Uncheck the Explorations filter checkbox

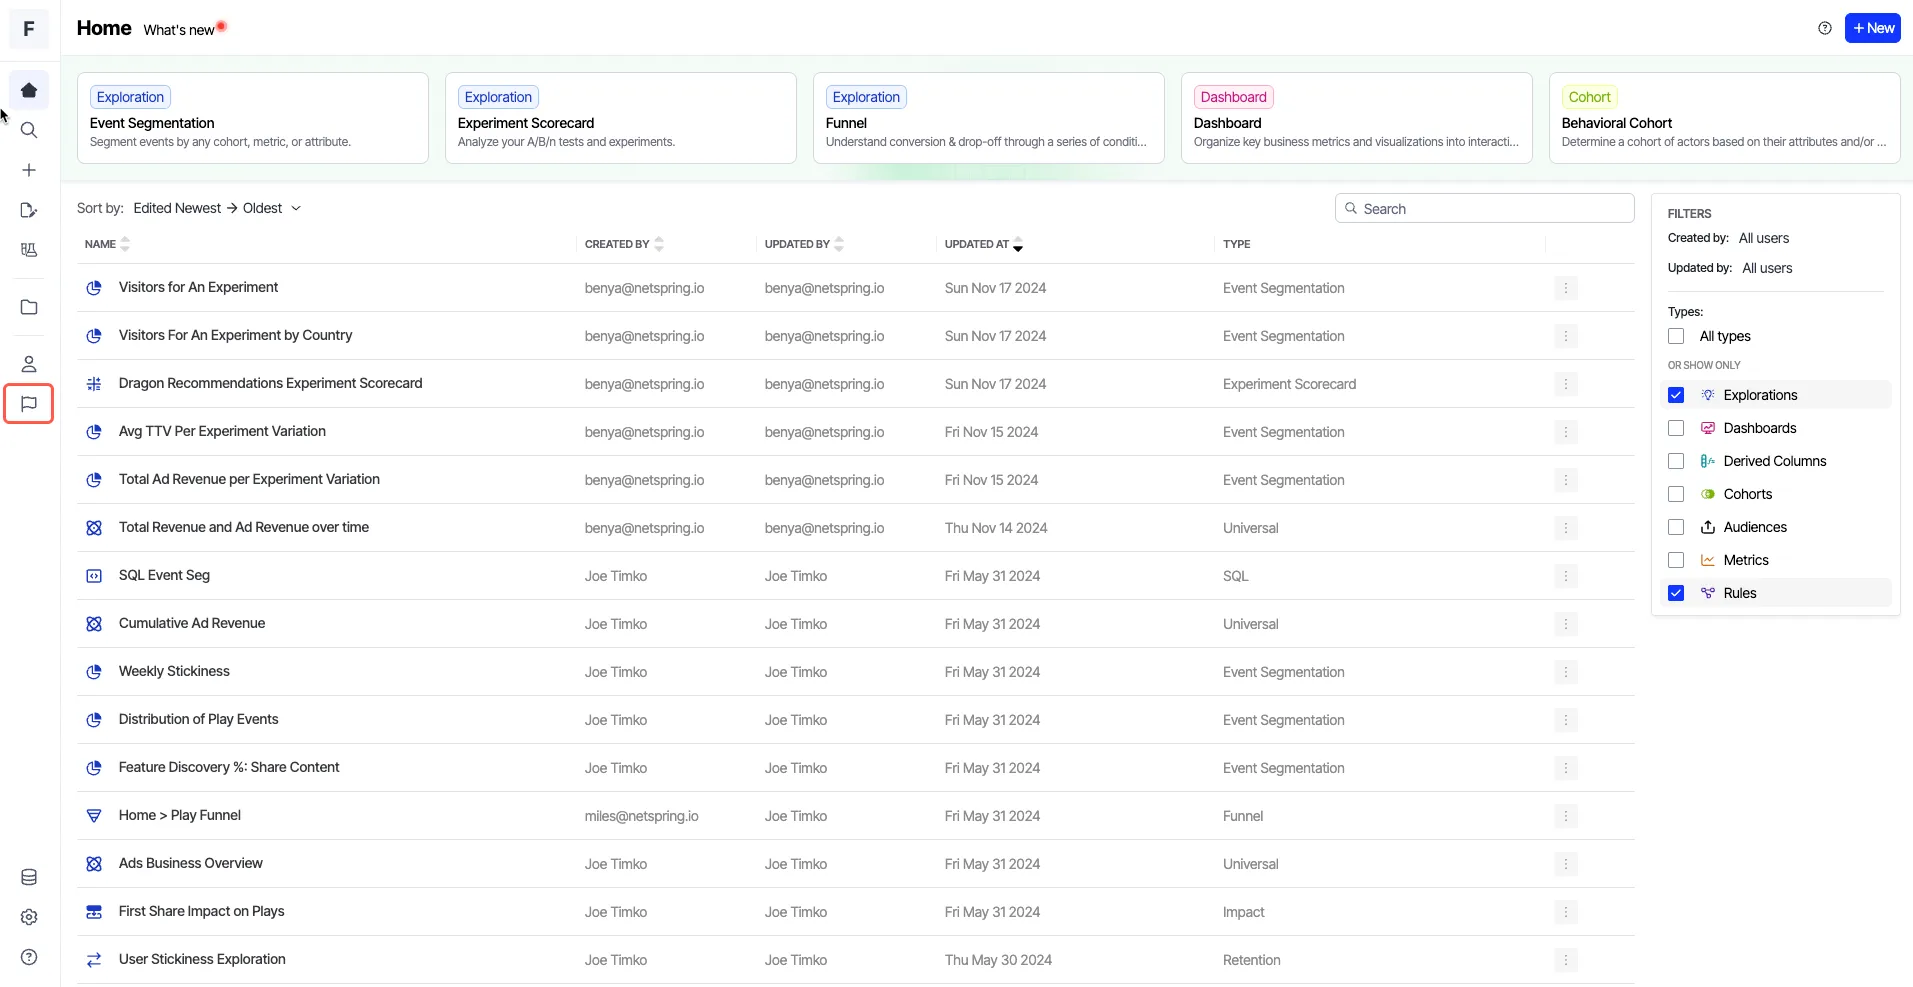(1676, 395)
